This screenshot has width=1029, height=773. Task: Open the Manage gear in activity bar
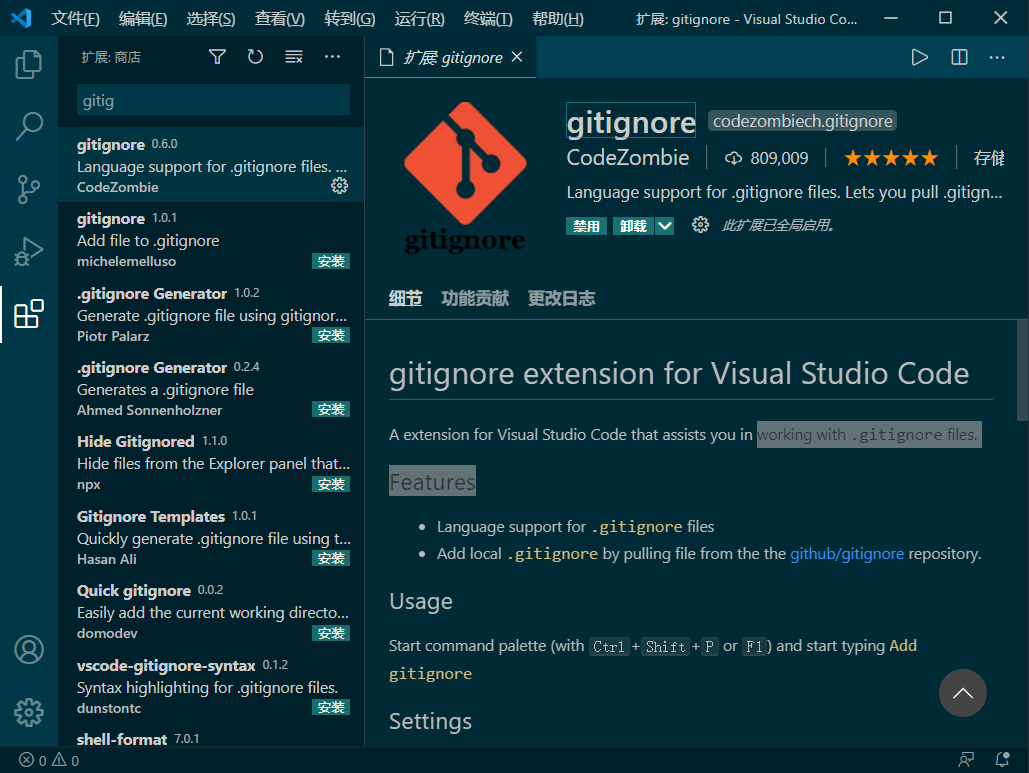click(x=29, y=712)
